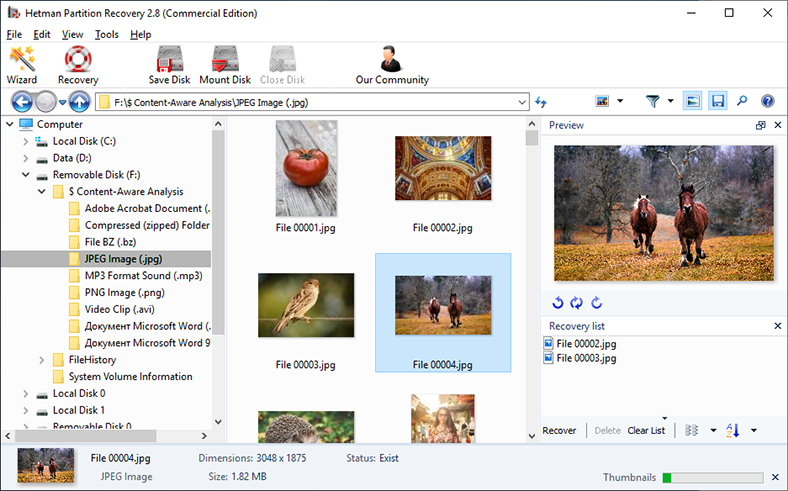Go back with the blue back arrow

22,102
